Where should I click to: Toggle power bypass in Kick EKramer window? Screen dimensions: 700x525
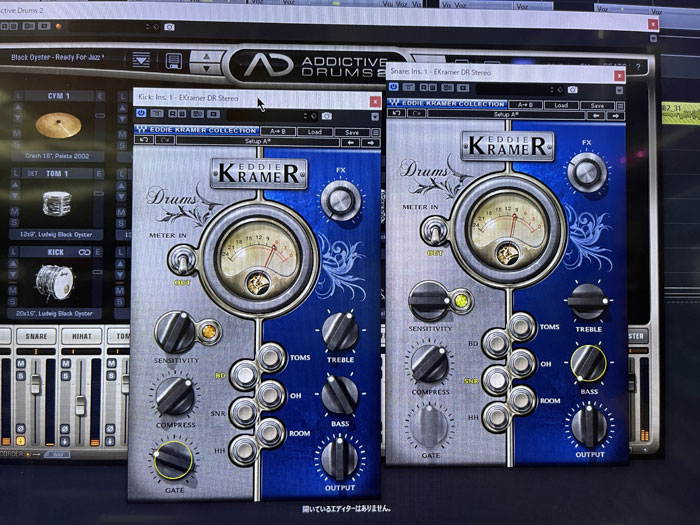coord(141,113)
